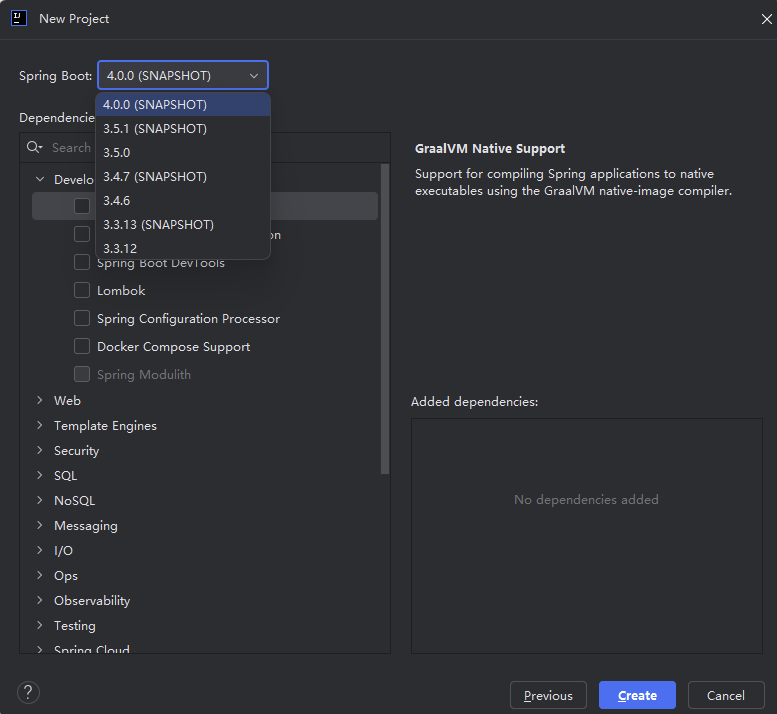Expand the Messaging category
This screenshot has width=777, height=714.
point(40,525)
